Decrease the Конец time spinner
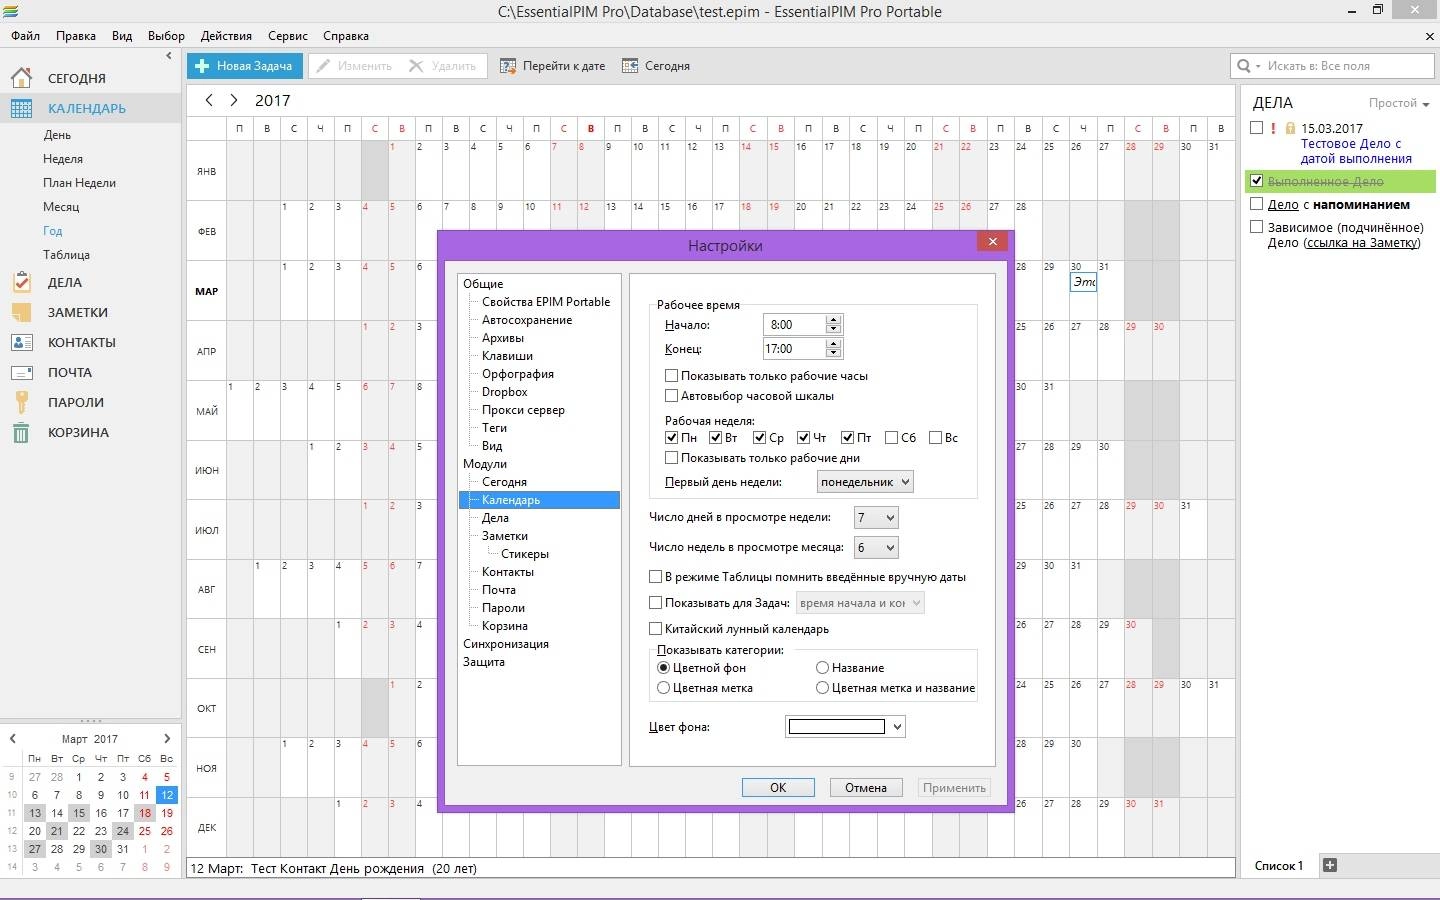 833,353
